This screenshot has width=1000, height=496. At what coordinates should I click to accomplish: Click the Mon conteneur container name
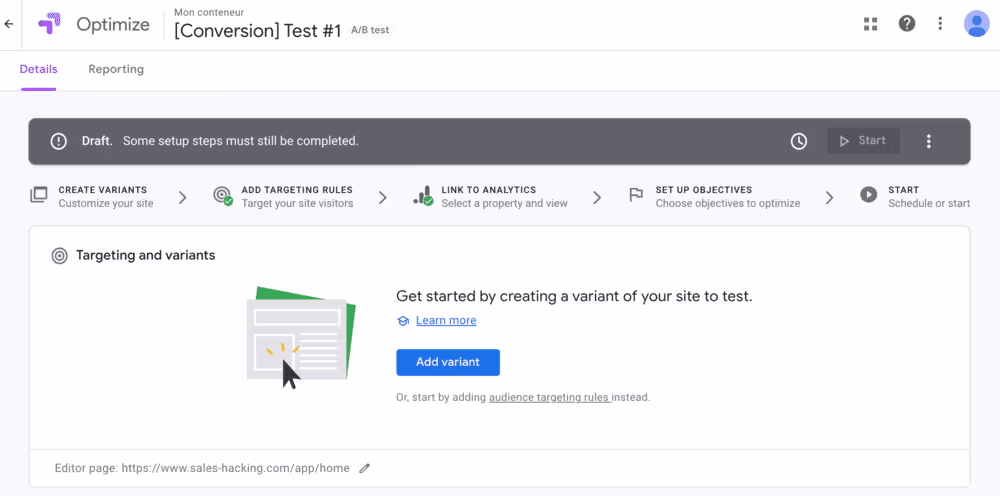(209, 12)
